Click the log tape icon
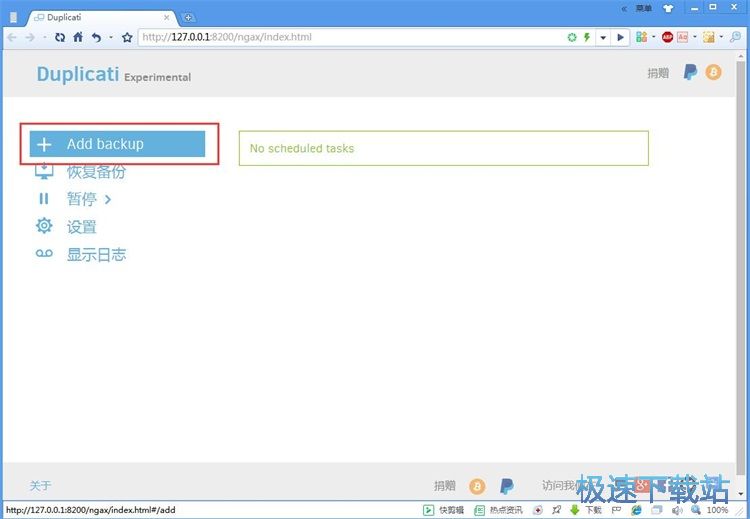 (44, 254)
